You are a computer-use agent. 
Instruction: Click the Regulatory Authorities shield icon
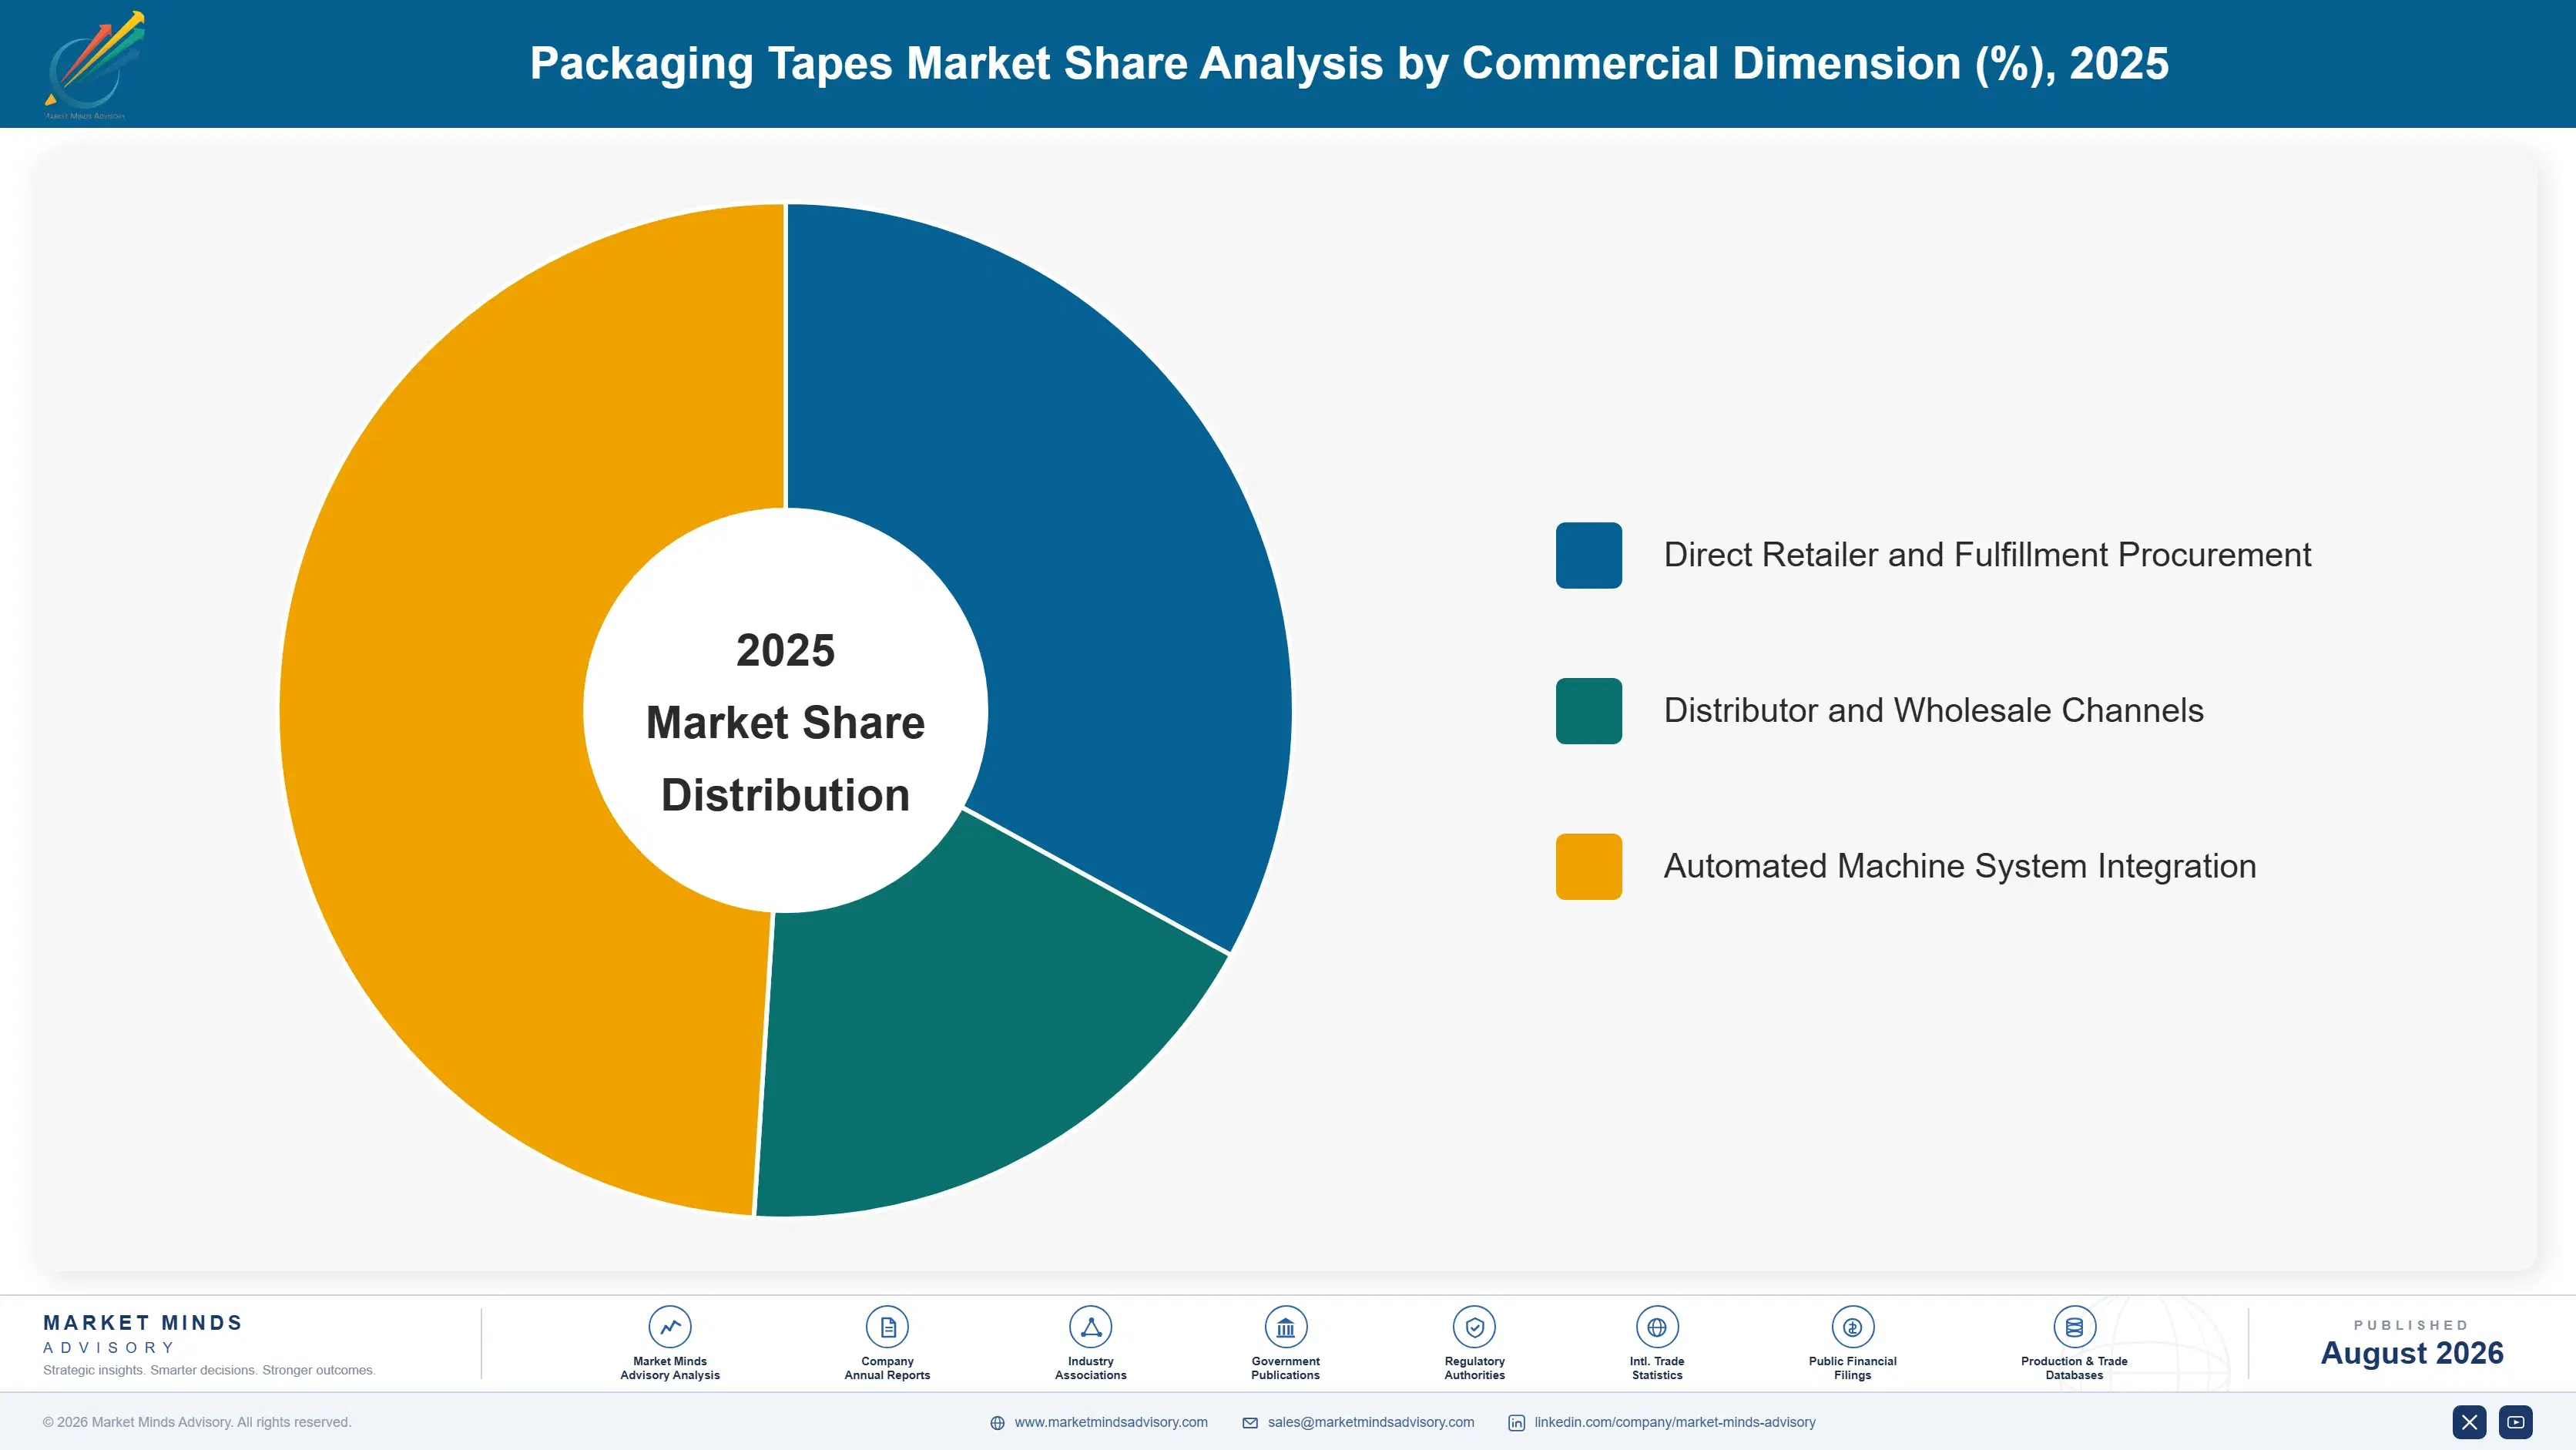[x=1474, y=1327]
